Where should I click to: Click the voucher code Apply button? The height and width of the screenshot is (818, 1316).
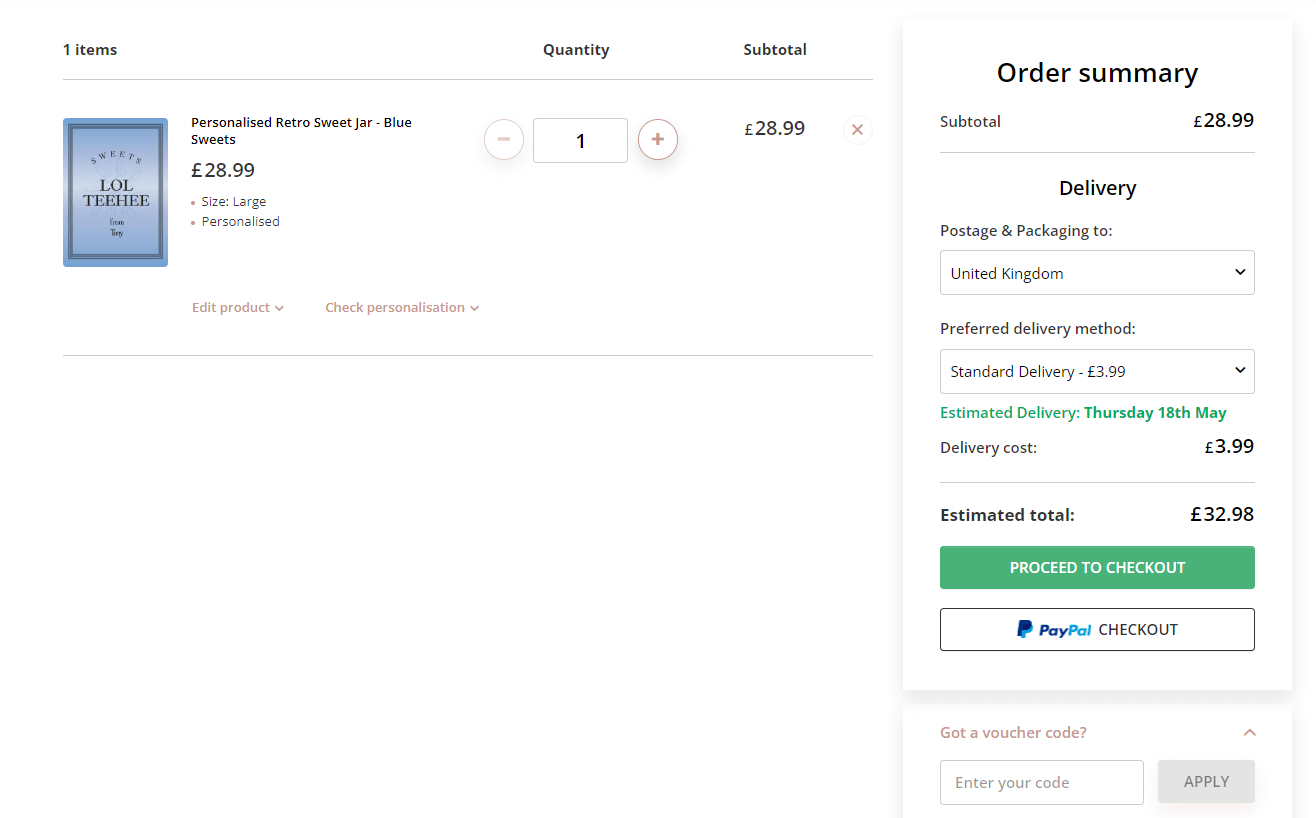coord(1206,781)
